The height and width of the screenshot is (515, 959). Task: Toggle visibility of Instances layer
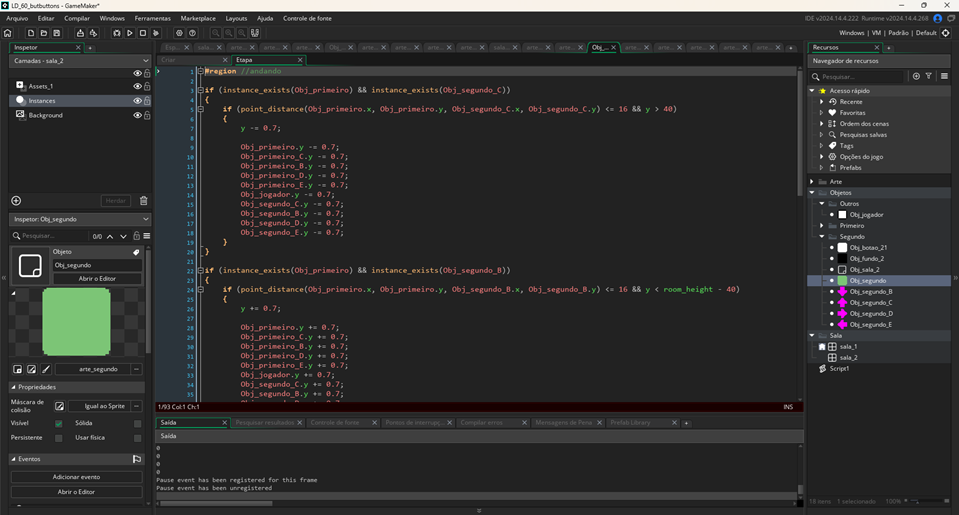pos(138,101)
